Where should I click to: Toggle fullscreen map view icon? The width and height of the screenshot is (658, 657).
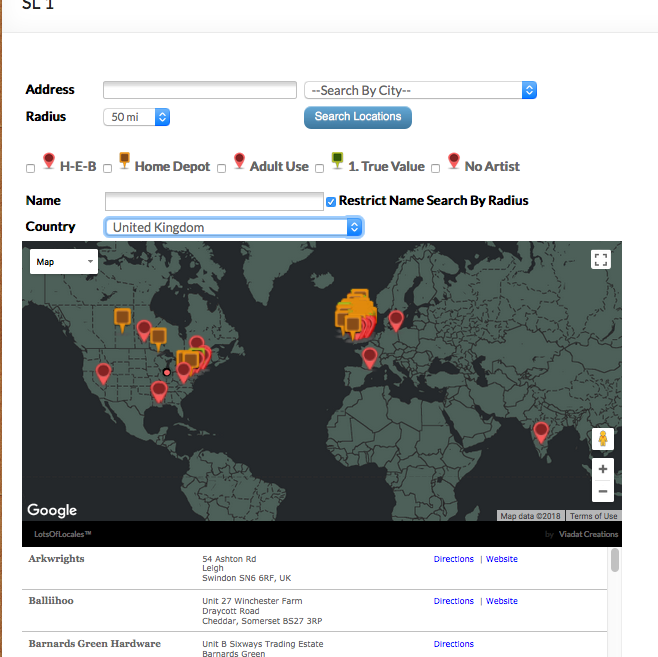pyautogui.click(x=600, y=260)
